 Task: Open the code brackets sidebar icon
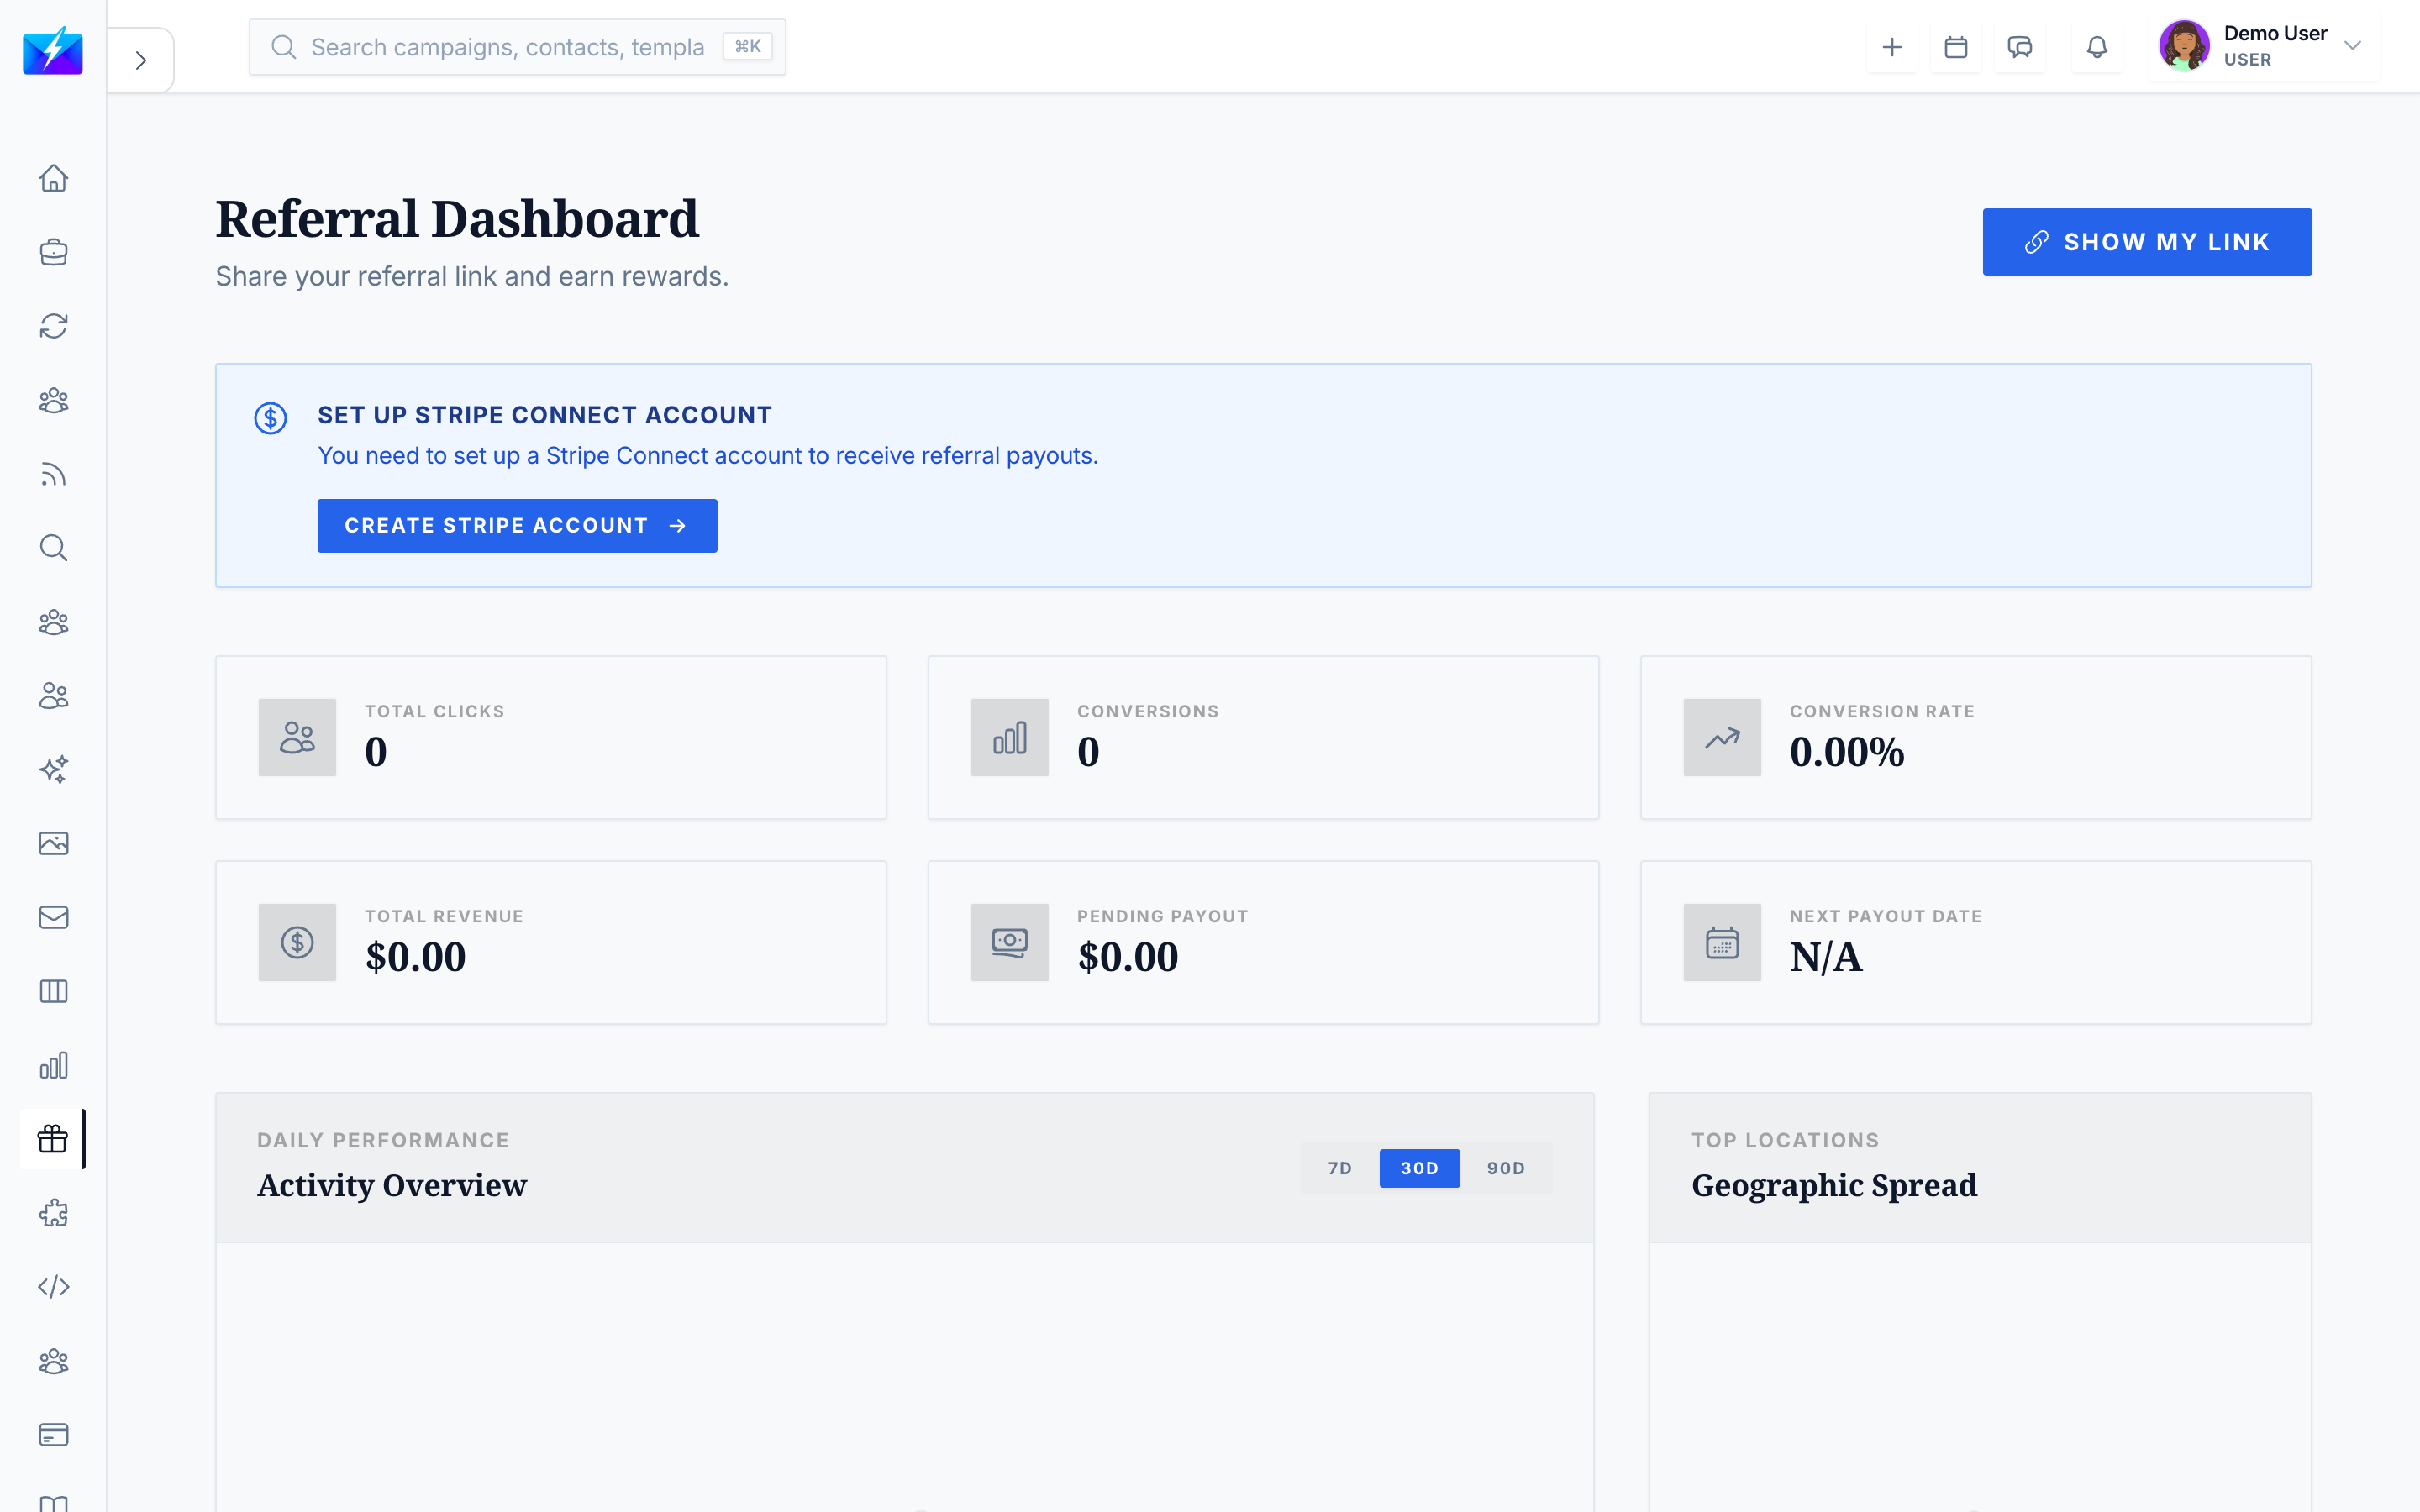point(53,1287)
